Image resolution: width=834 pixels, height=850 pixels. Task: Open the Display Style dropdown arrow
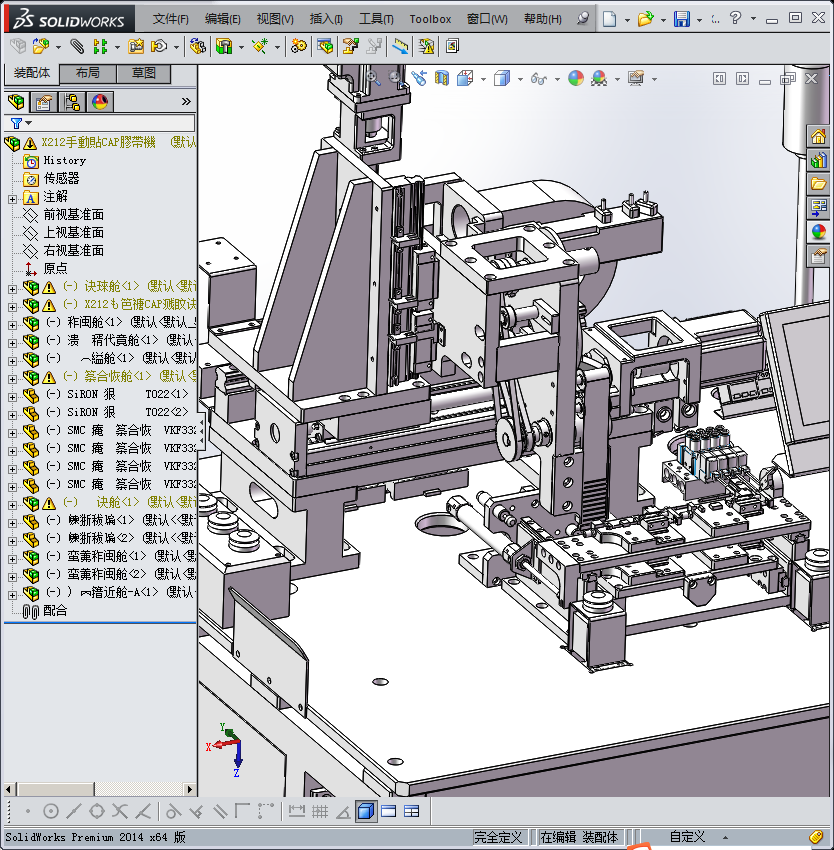coord(518,79)
